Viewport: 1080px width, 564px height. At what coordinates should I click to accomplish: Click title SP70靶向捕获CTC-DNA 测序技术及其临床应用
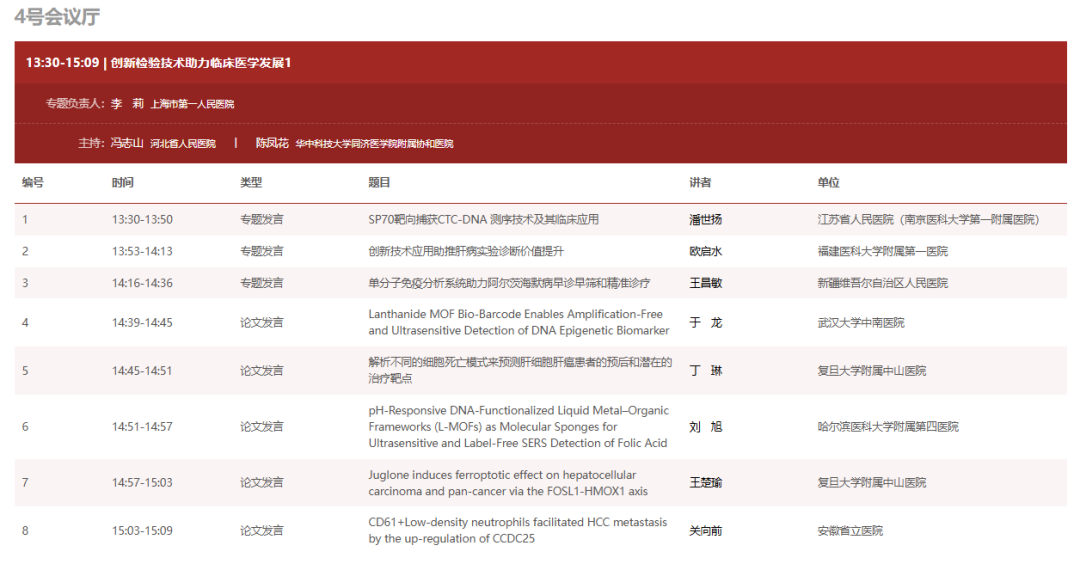pyautogui.click(x=484, y=220)
